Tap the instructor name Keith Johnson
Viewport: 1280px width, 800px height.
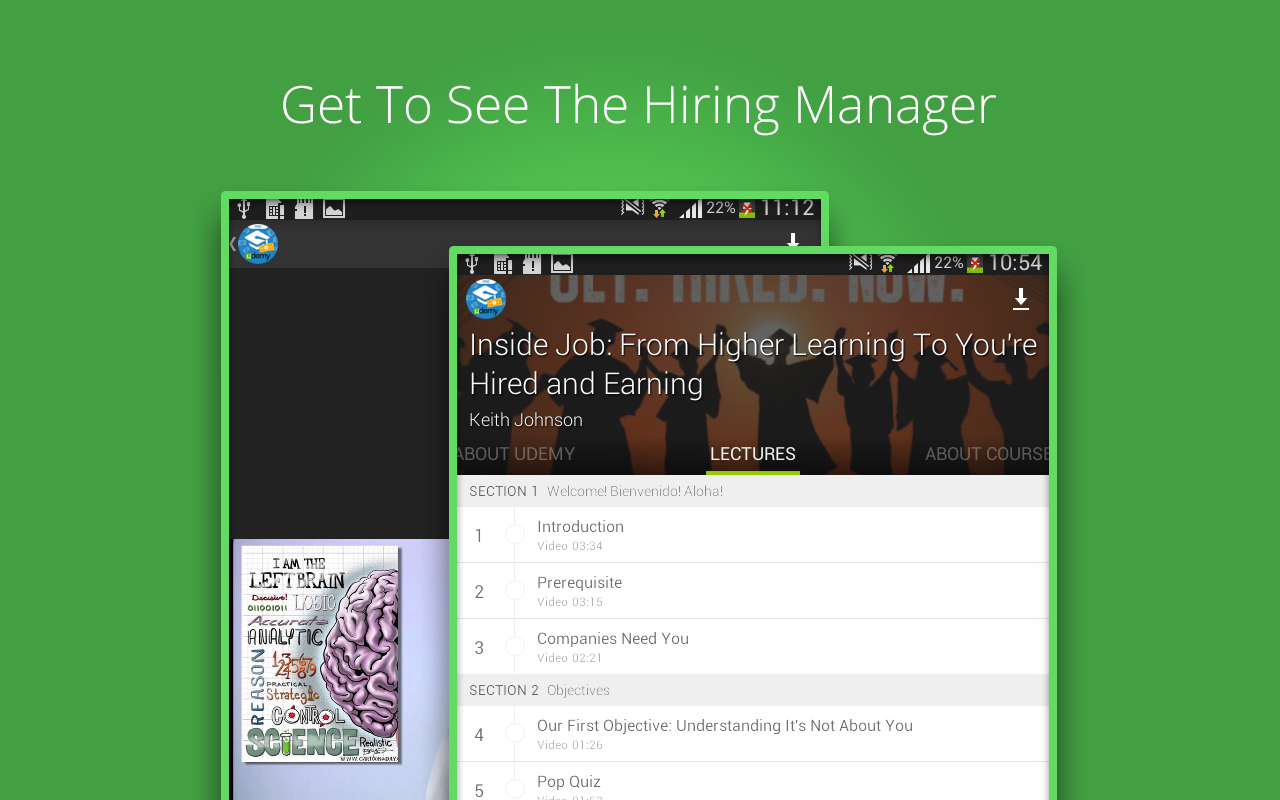pyautogui.click(x=526, y=420)
